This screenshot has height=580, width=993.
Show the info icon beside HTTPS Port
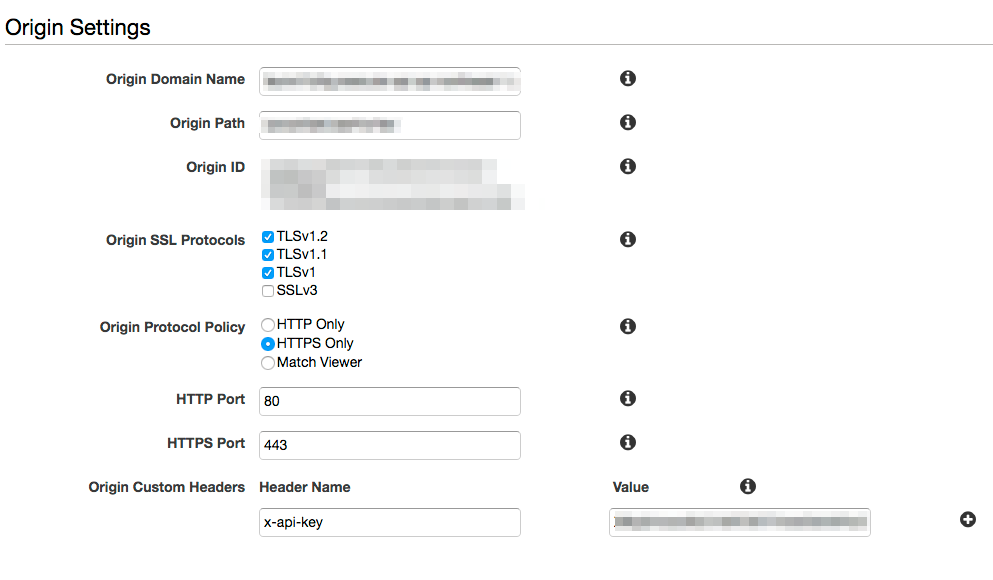click(x=628, y=443)
